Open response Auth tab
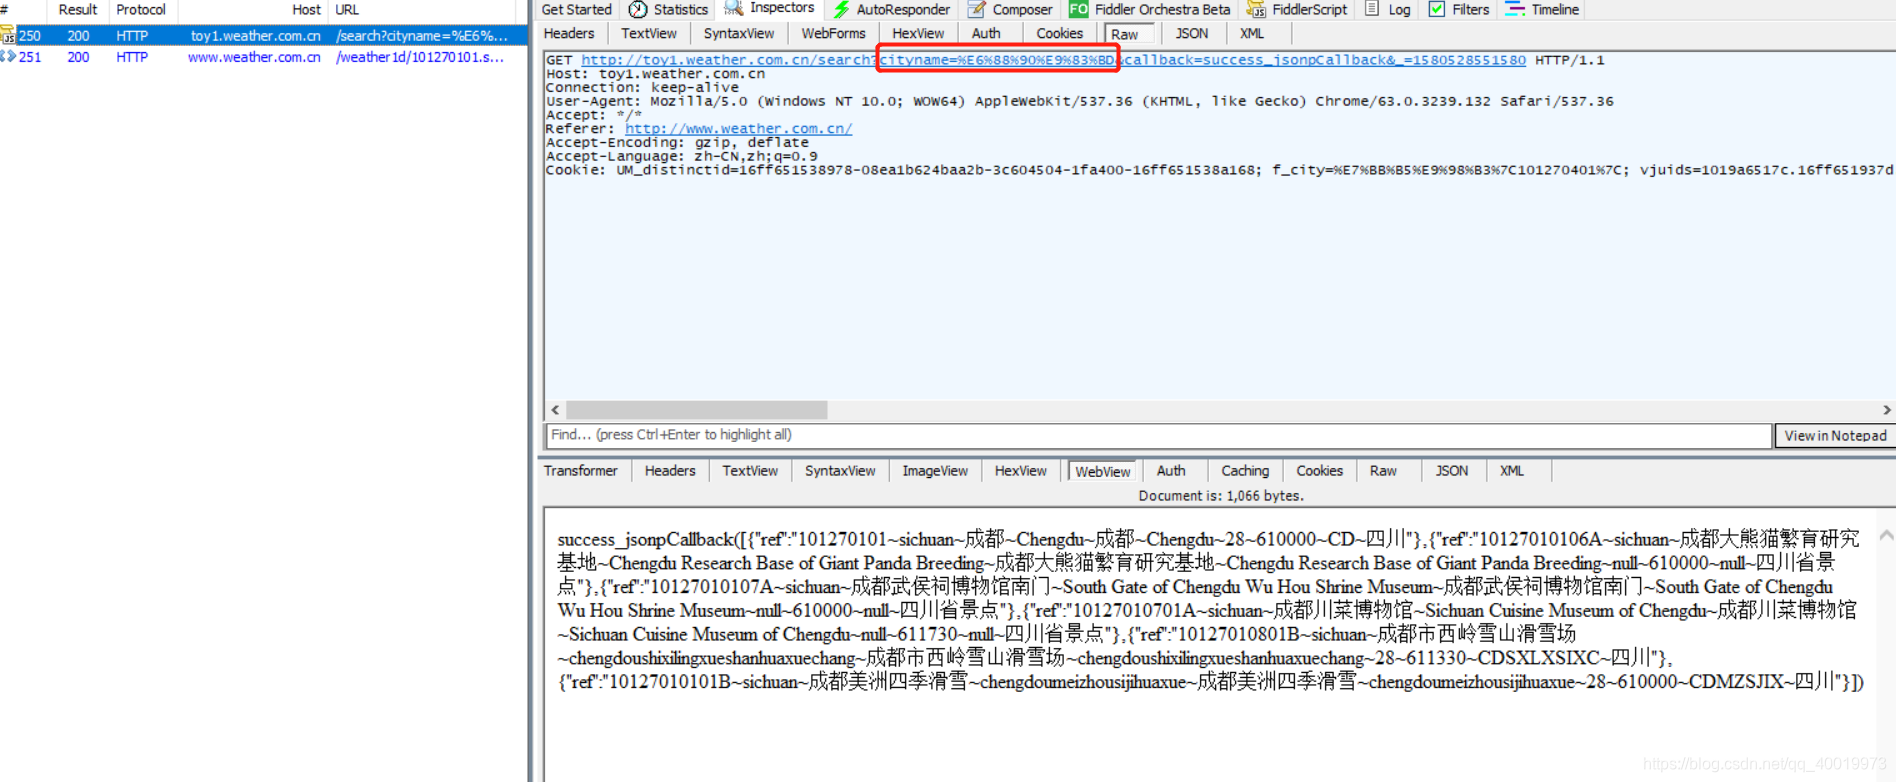This screenshot has width=1896, height=782. (x=1171, y=471)
